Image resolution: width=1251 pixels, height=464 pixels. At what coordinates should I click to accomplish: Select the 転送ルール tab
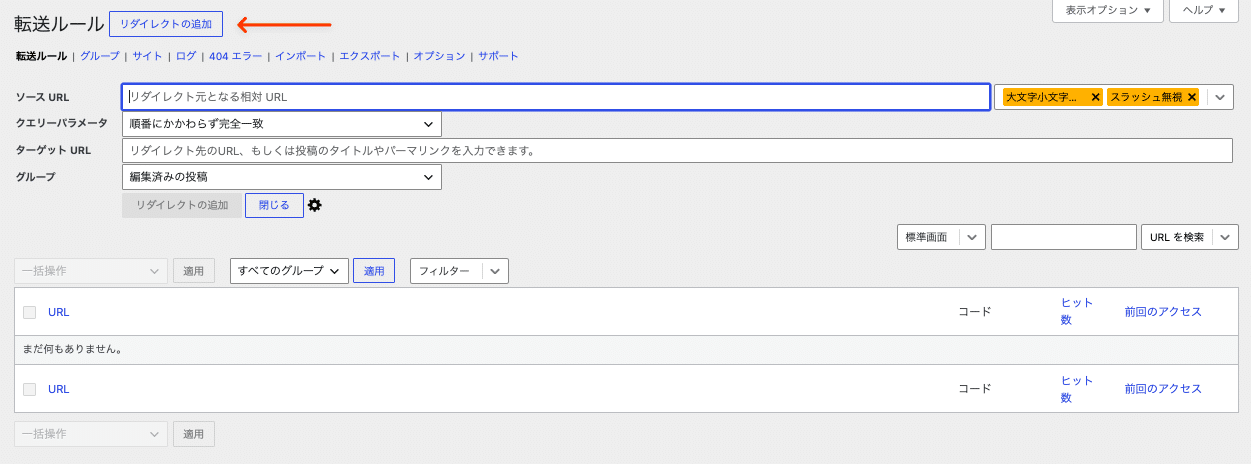(x=42, y=56)
